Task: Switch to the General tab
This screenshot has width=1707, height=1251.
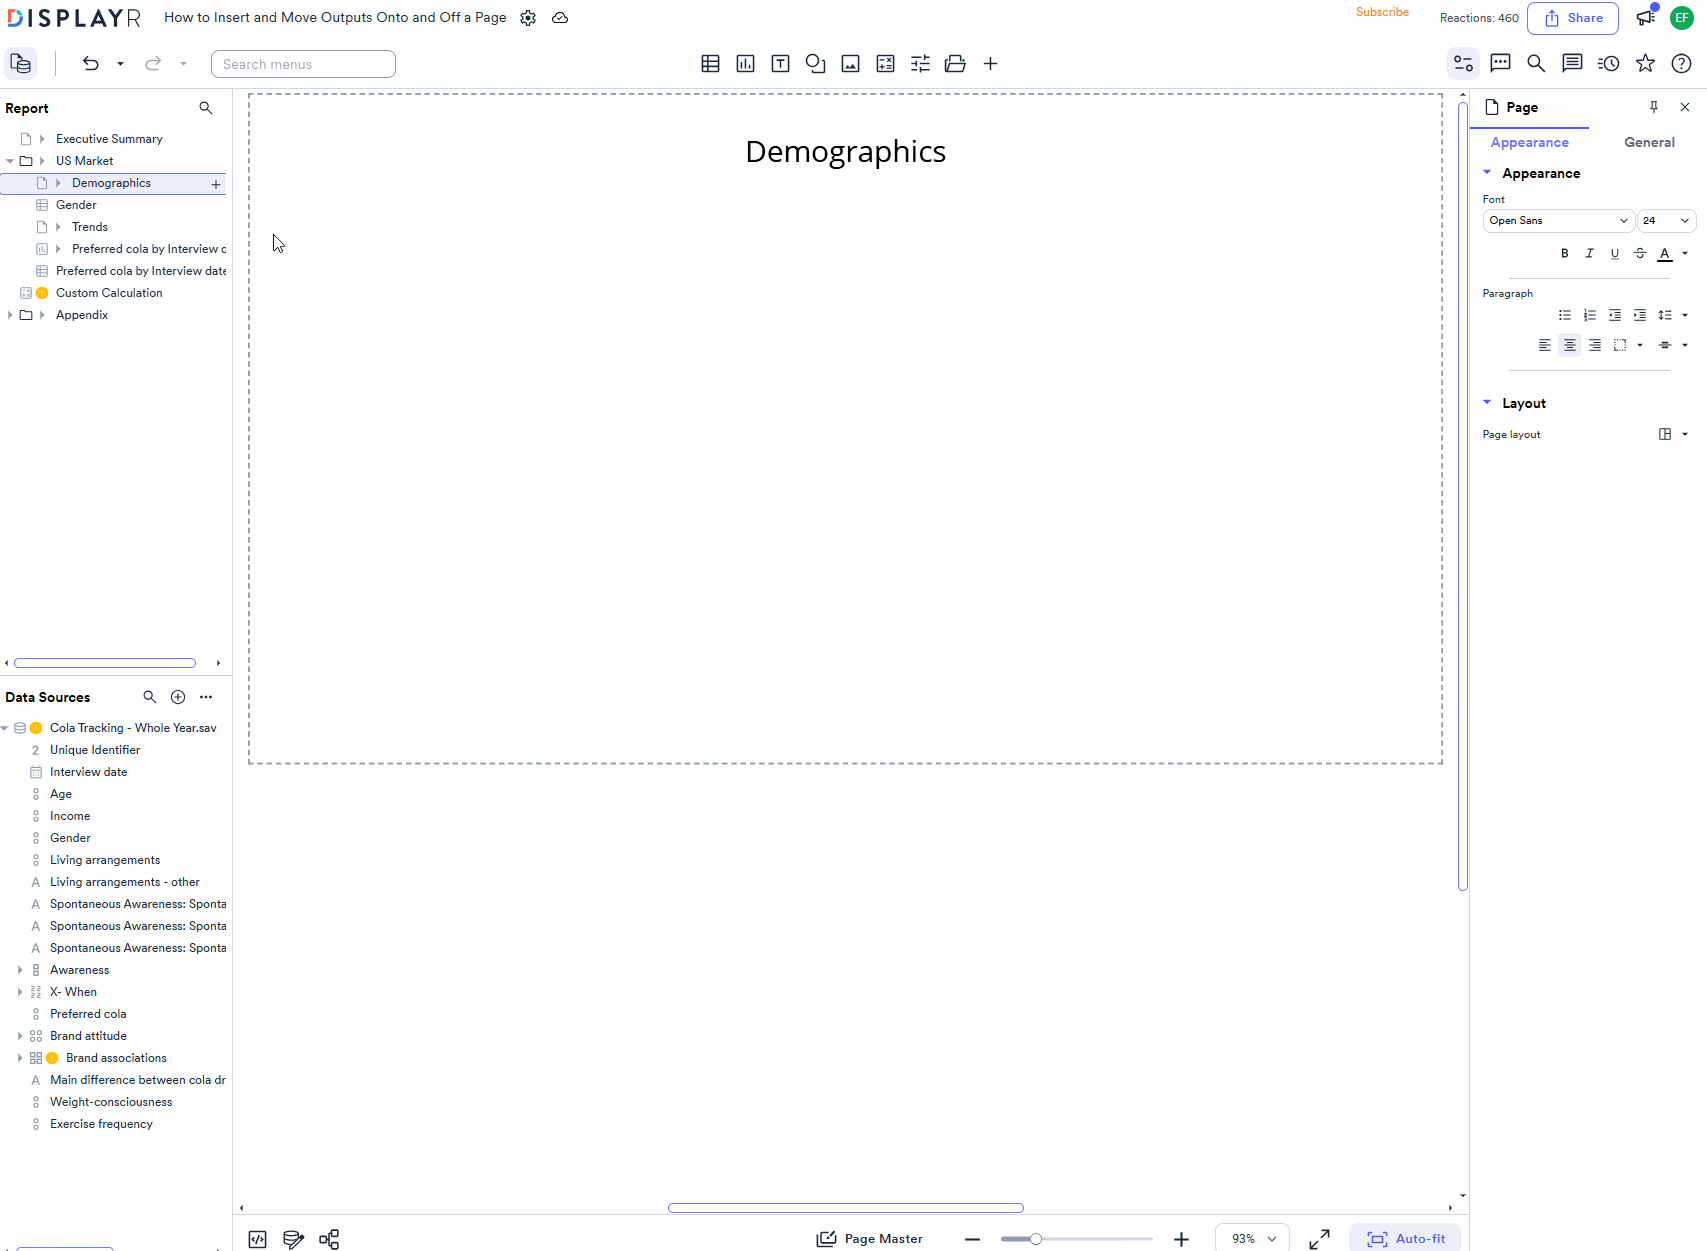Action: pyautogui.click(x=1649, y=142)
